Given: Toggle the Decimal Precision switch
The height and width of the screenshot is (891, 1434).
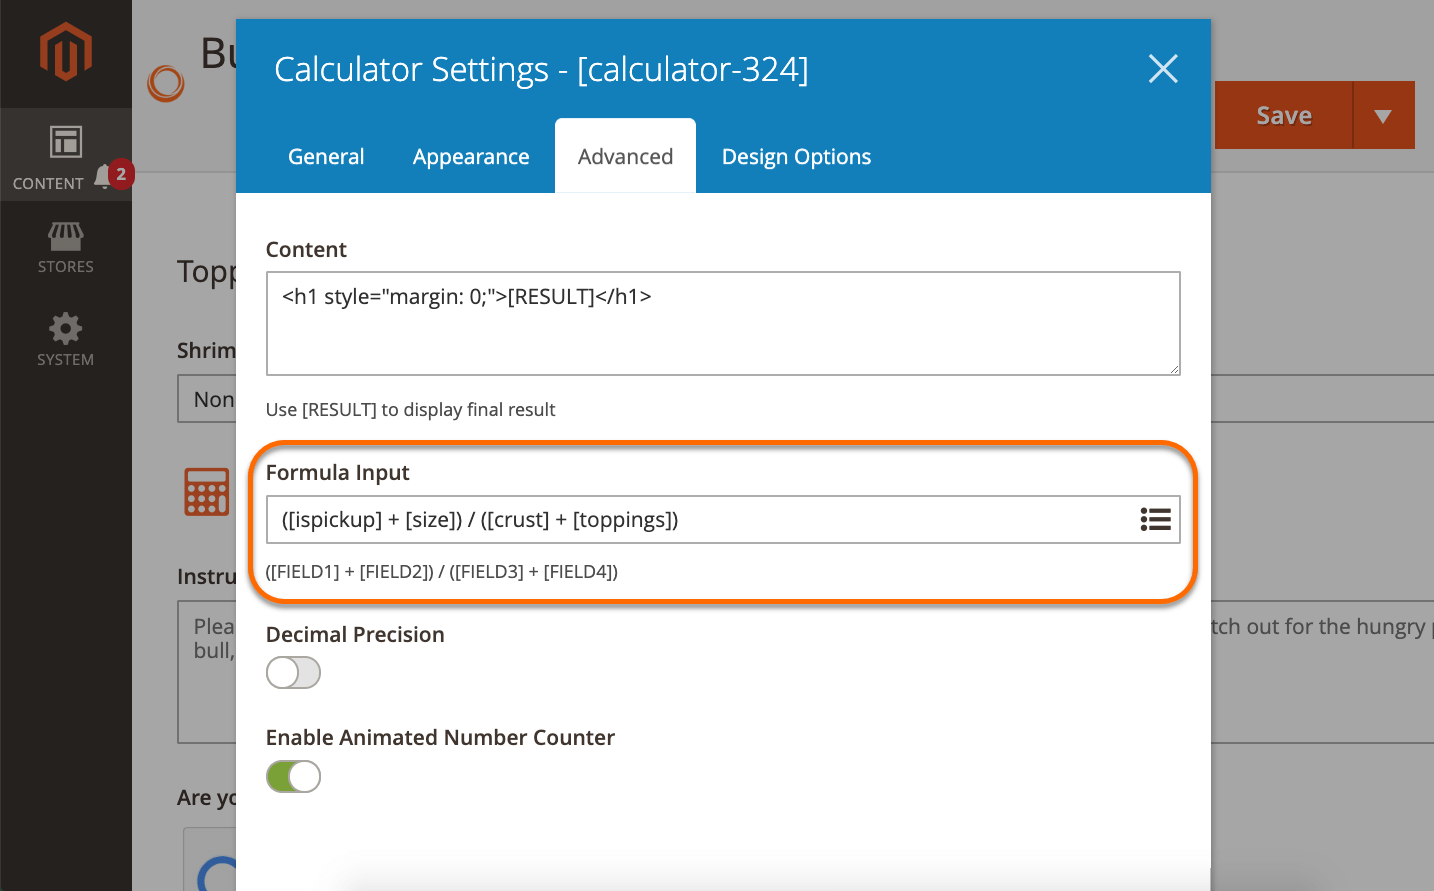Looking at the screenshot, I should point(293,673).
